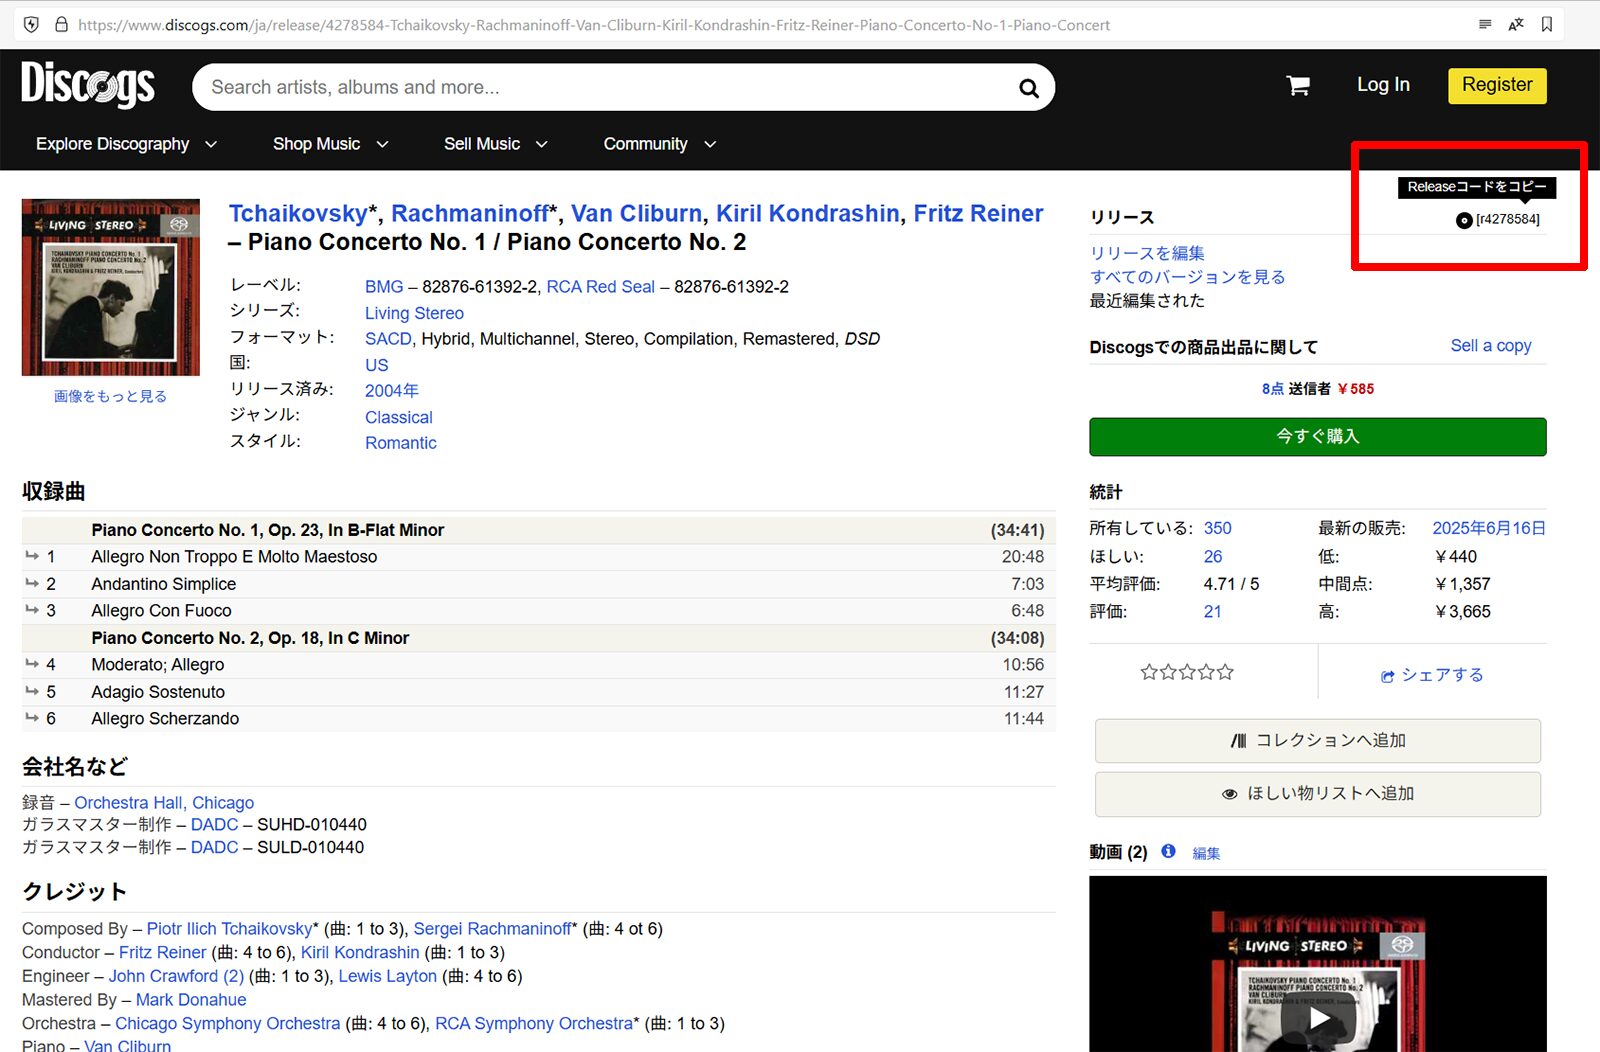Screen dimensions: 1600x1052
Task: Toggle browser reader view icon
Action: click(1485, 25)
